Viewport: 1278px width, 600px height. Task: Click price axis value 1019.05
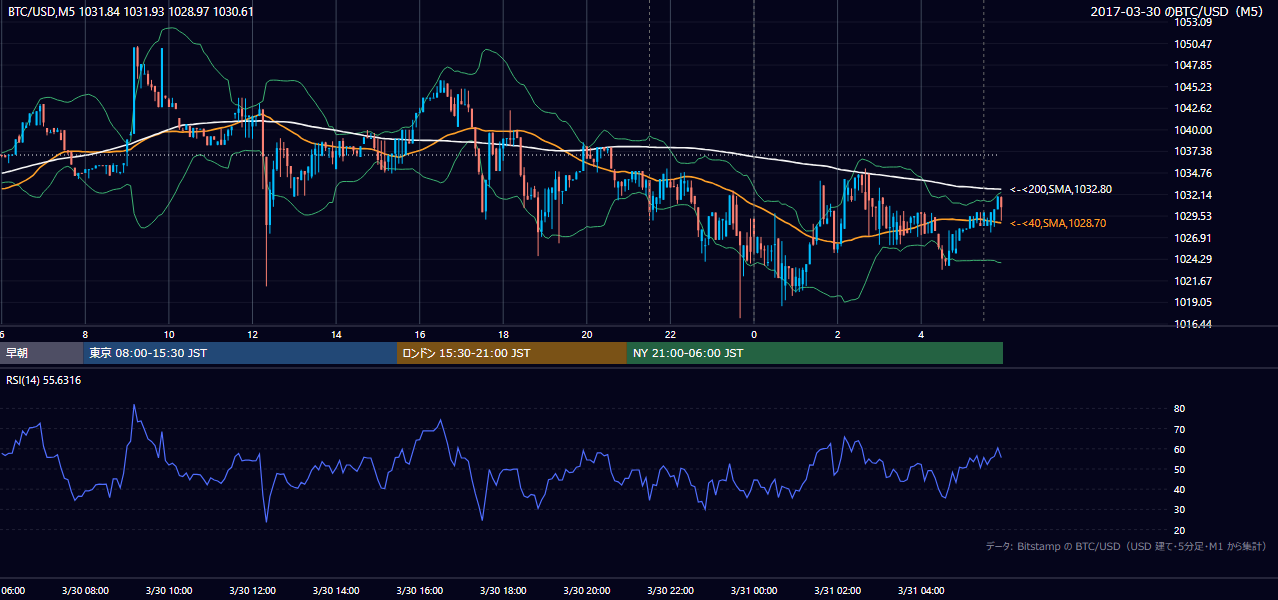tap(1193, 302)
